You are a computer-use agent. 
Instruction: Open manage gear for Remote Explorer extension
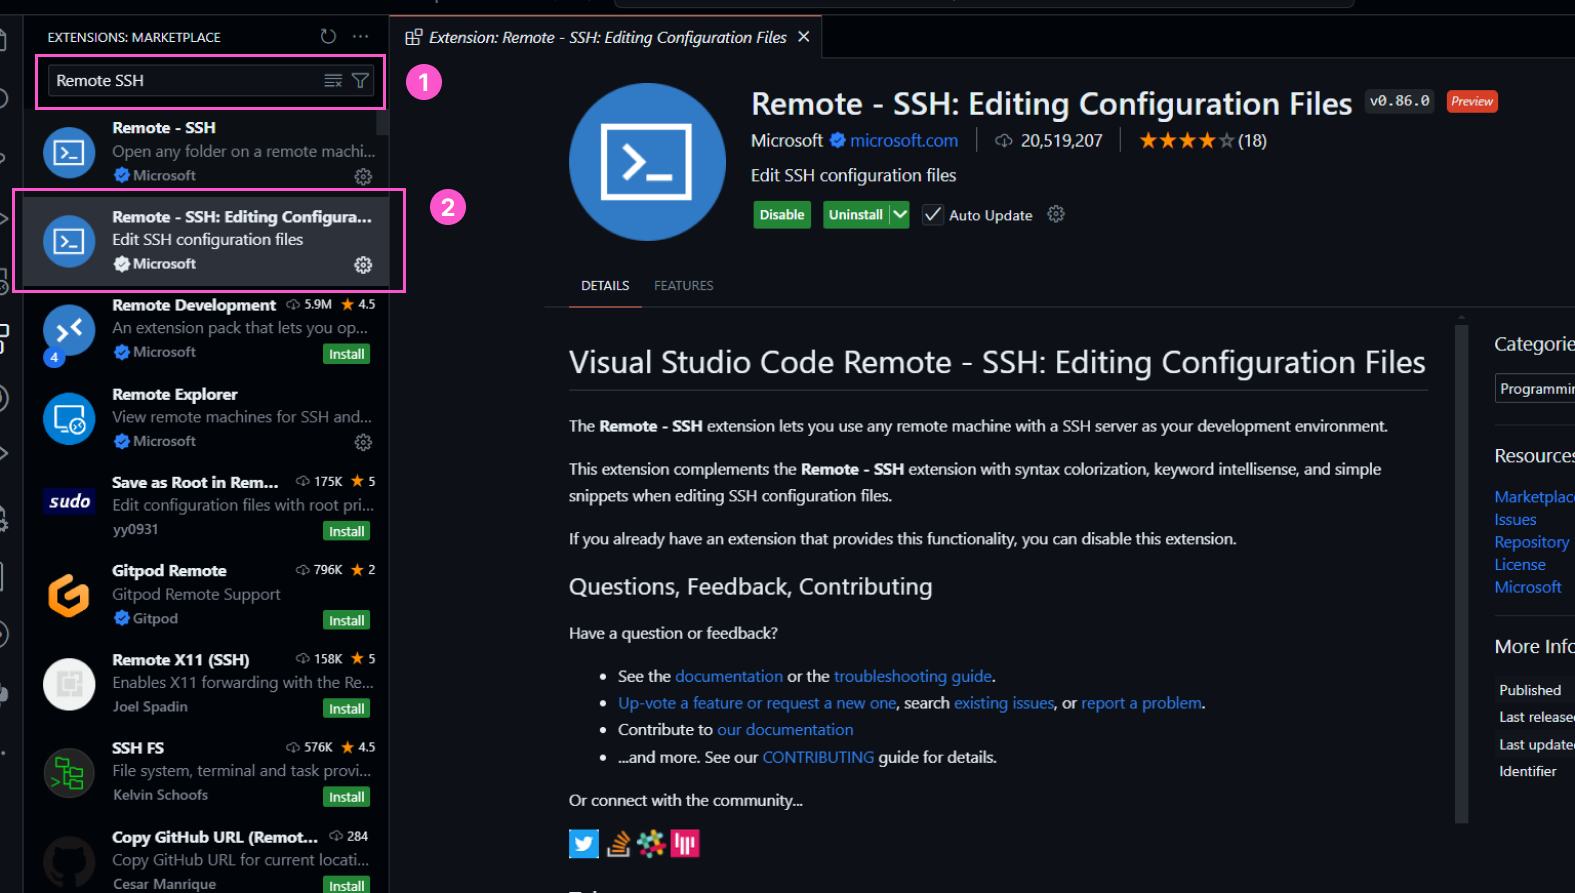(x=363, y=442)
